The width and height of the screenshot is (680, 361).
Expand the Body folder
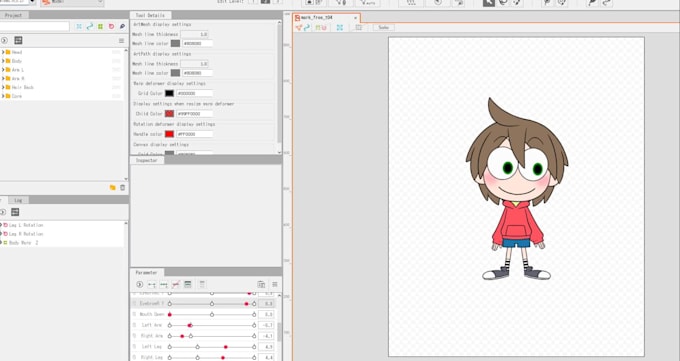click(x=3, y=61)
